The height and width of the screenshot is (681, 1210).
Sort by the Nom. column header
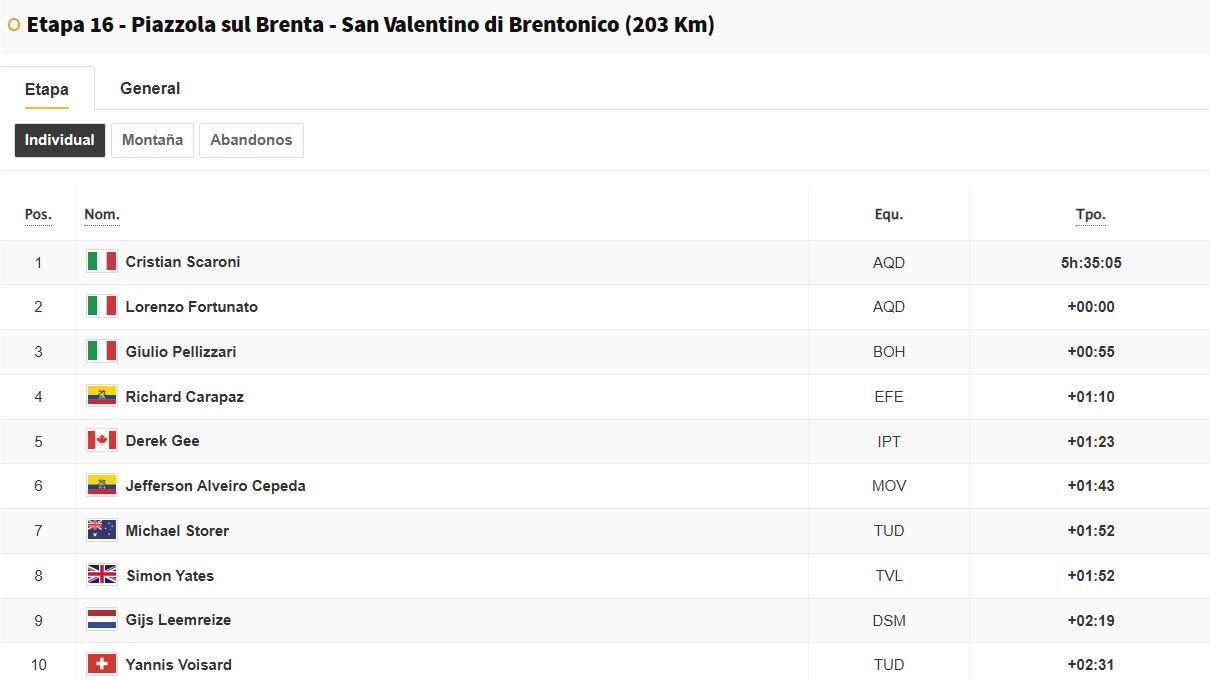[x=102, y=215]
